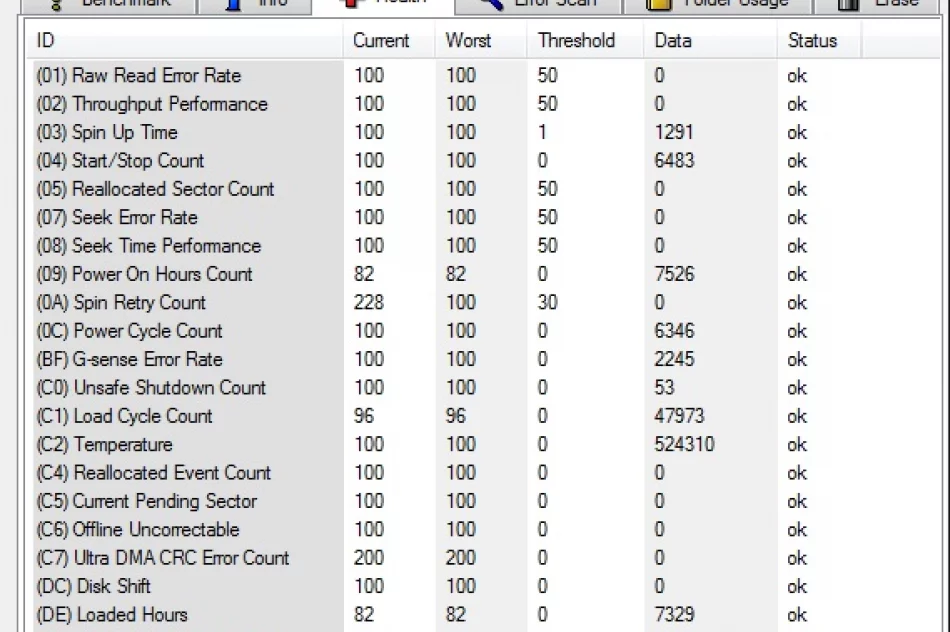
Task: Select the G-sense Error Rate row
Action: 129,359
